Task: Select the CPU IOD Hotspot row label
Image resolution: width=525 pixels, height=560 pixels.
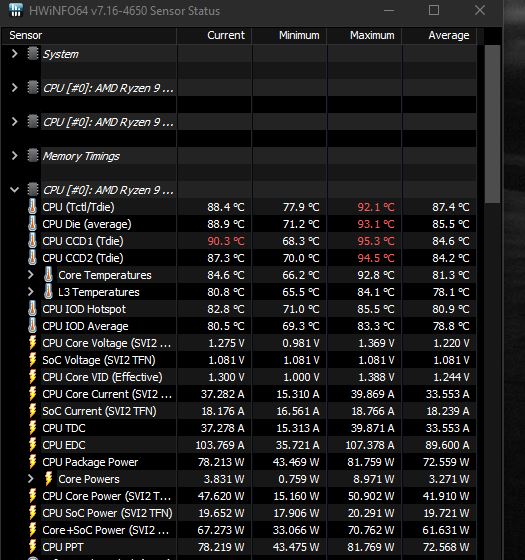Action: click(x=84, y=309)
